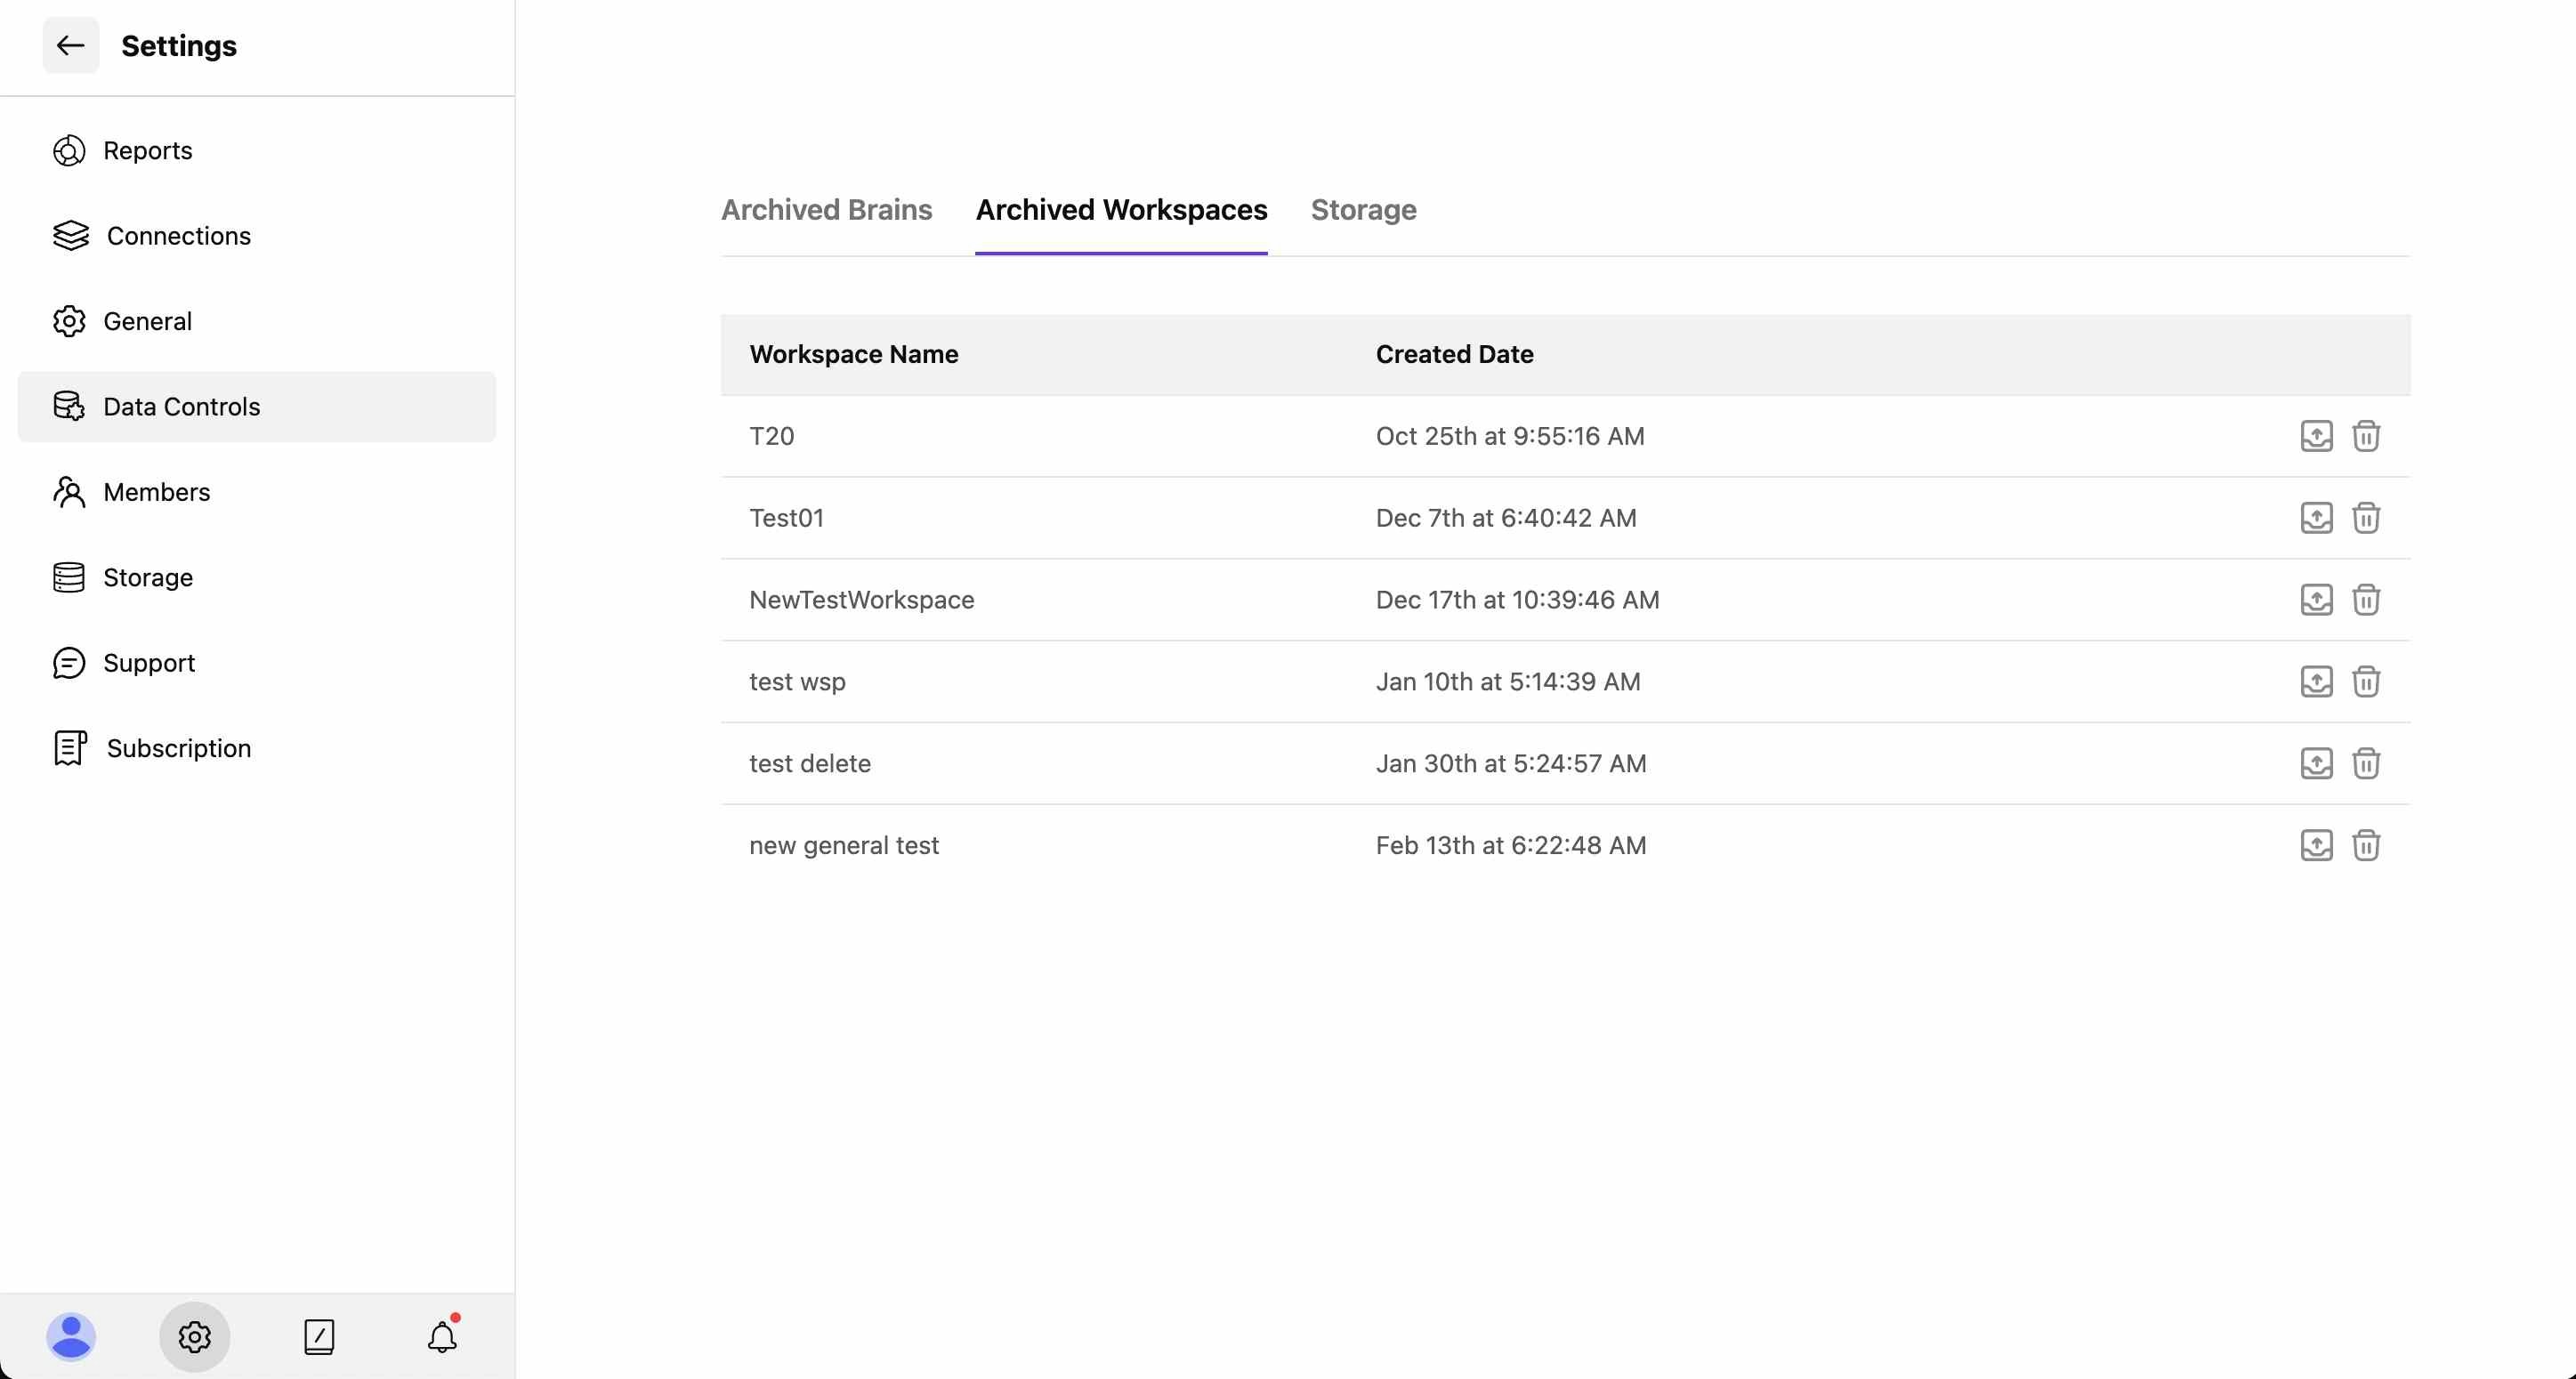Open the notebook icon in bottom bar

[x=319, y=1336]
